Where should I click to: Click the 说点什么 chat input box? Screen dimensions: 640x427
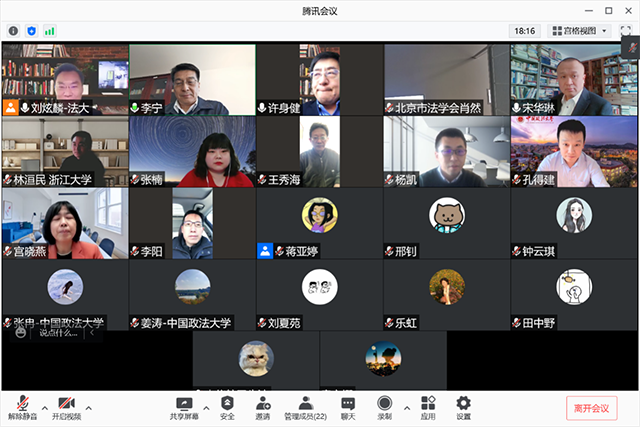[58, 333]
